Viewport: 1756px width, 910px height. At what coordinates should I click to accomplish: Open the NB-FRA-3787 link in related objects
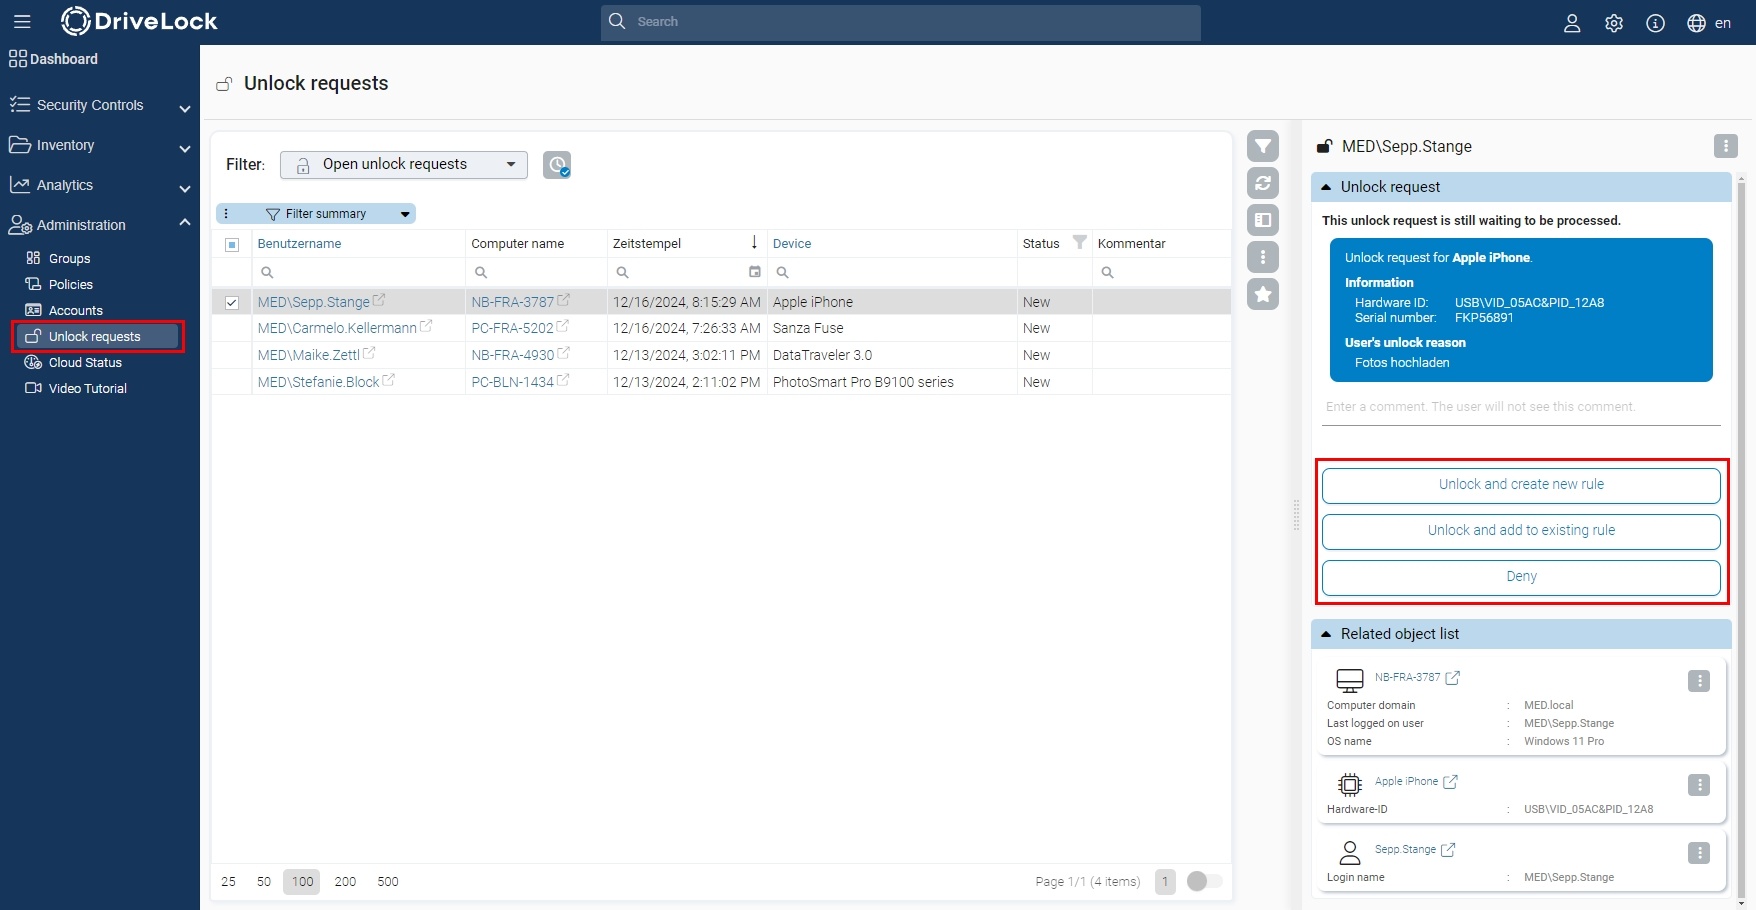[1407, 677]
